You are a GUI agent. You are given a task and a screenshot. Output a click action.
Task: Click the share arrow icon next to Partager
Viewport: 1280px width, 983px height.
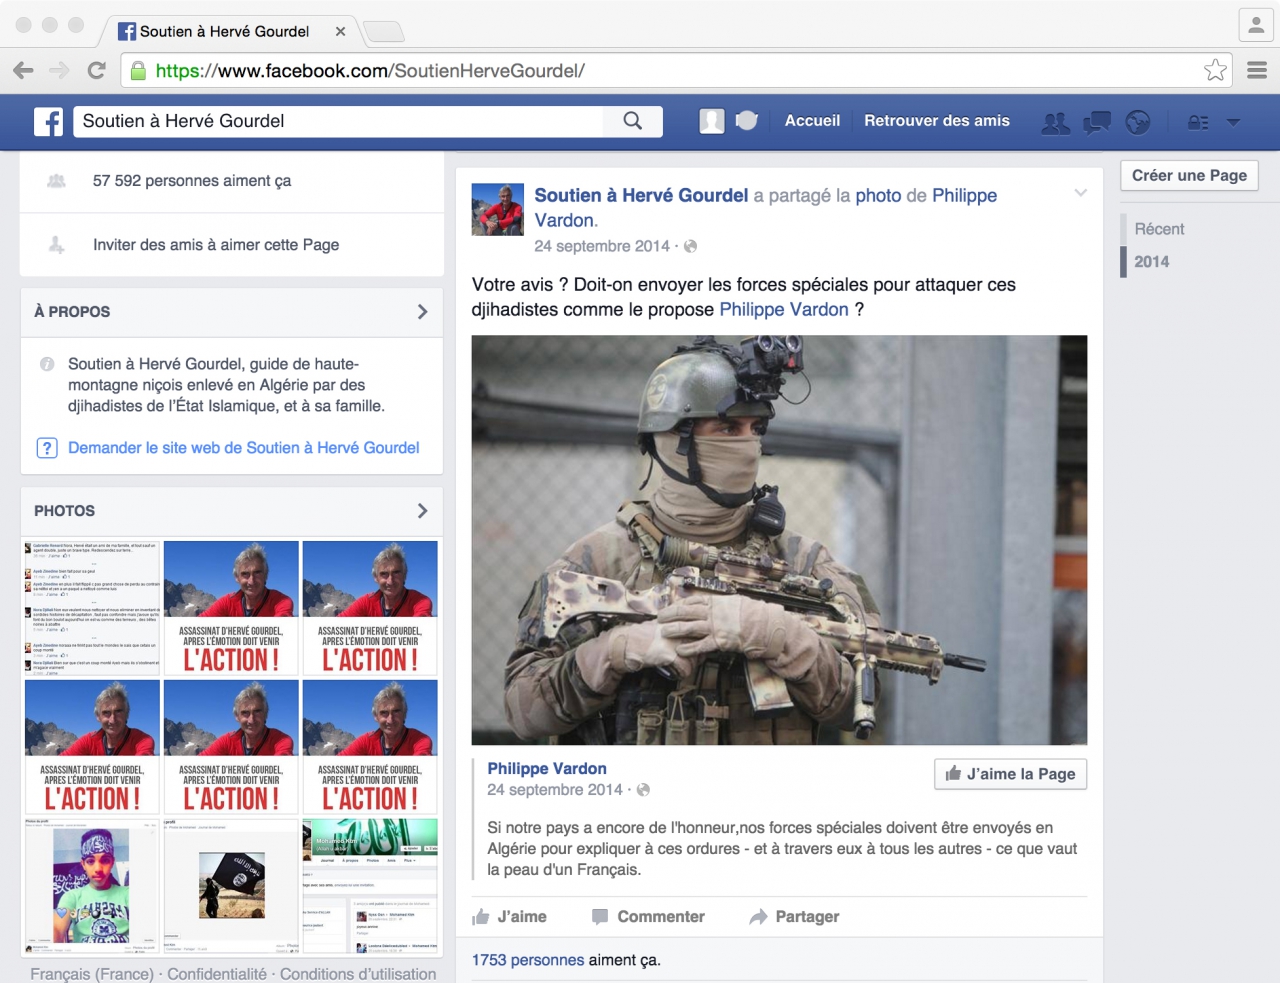tap(758, 917)
